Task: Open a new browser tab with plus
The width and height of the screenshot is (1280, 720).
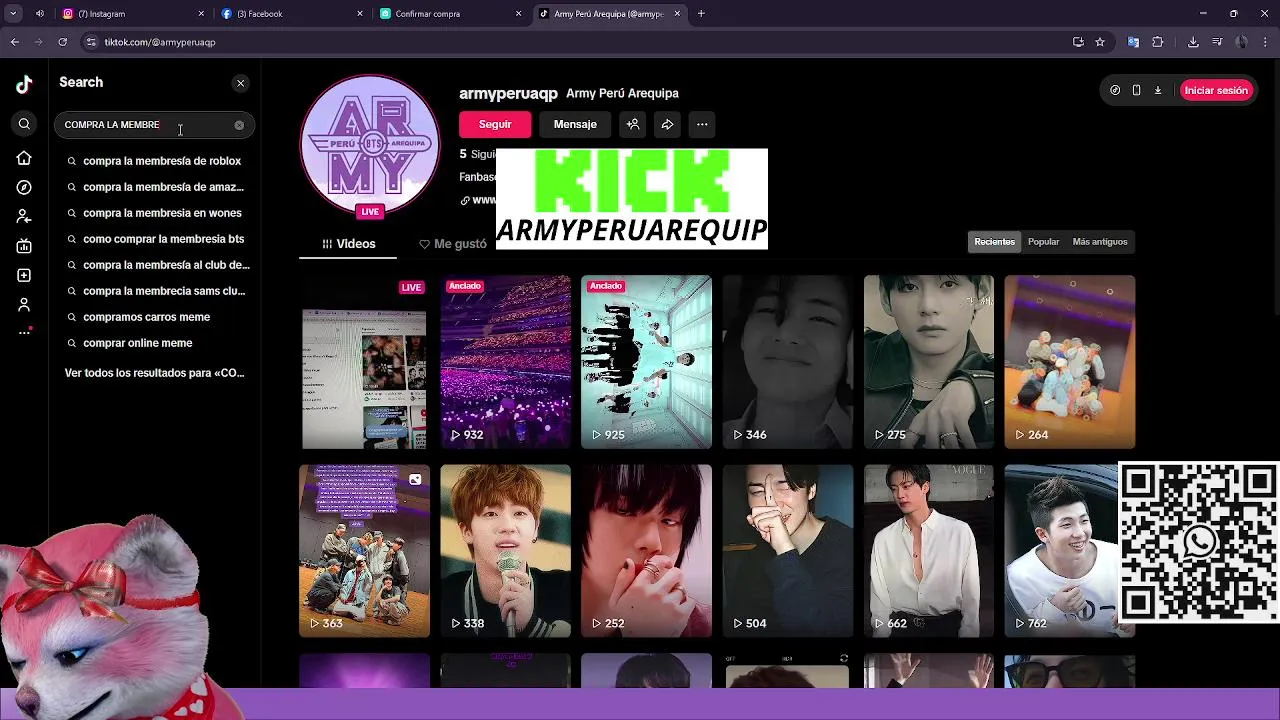Action: click(701, 14)
